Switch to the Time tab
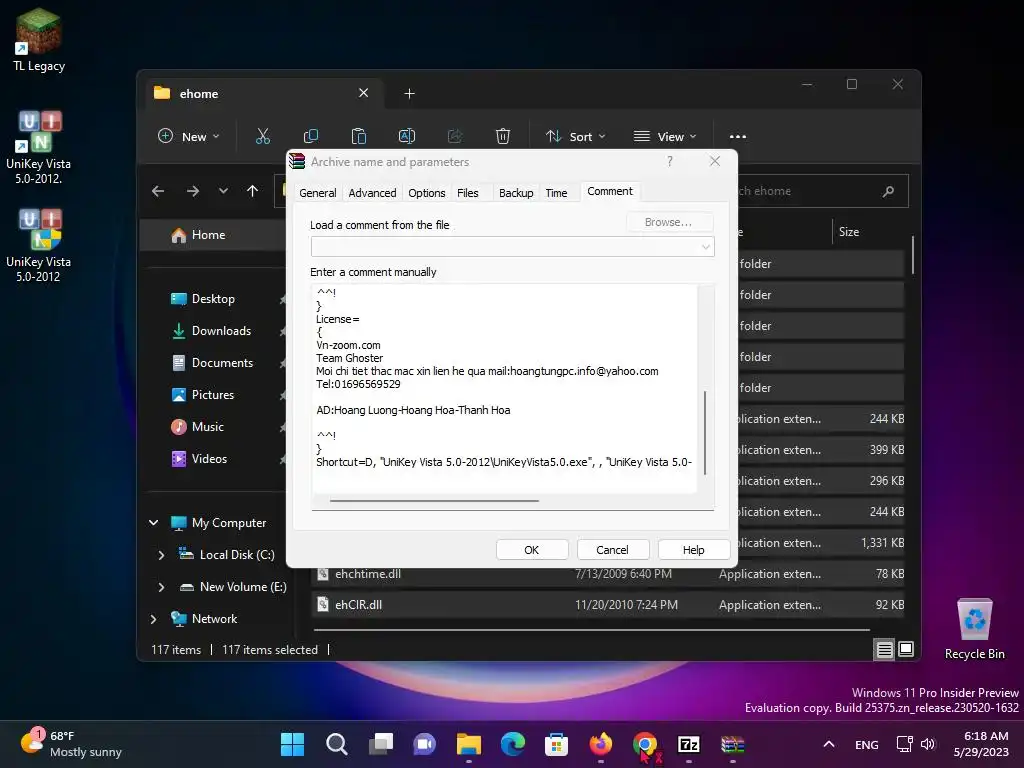The width and height of the screenshot is (1024, 768). (x=556, y=193)
